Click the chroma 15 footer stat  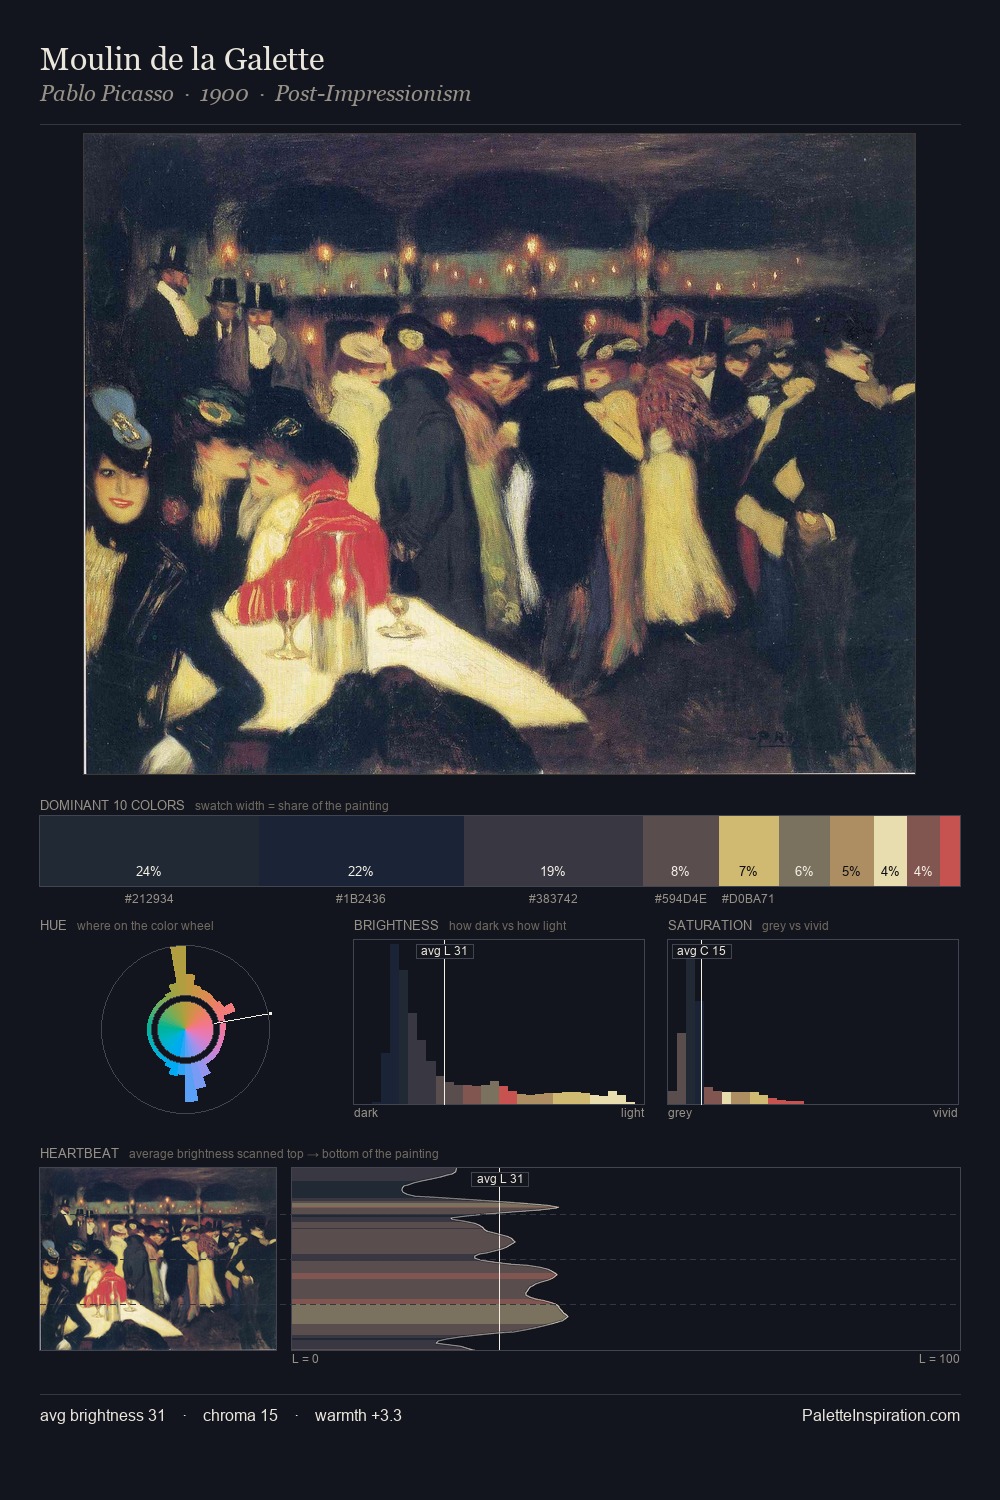pyautogui.click(x=240, y=1415)
